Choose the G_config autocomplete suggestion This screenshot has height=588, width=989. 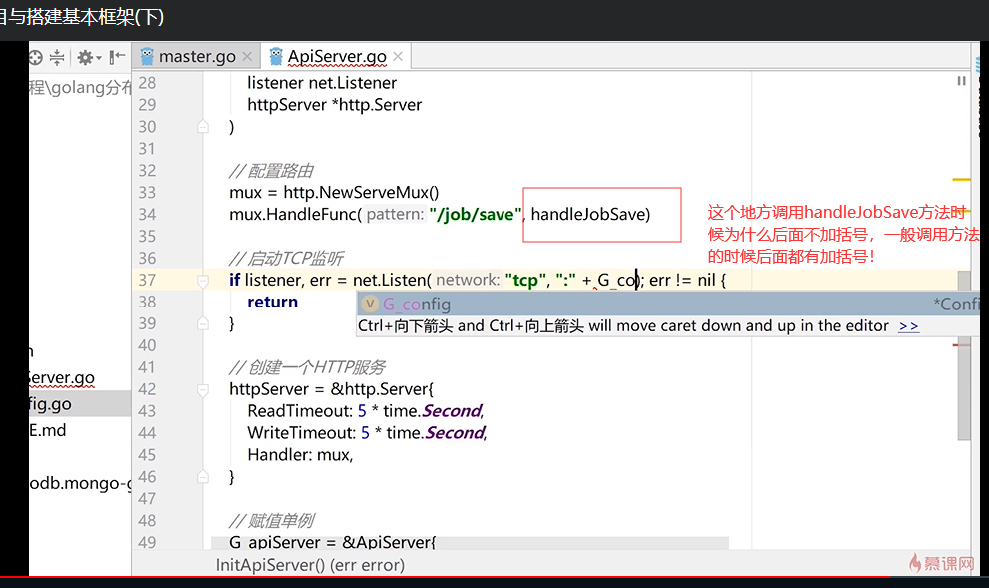click(669, 304)
